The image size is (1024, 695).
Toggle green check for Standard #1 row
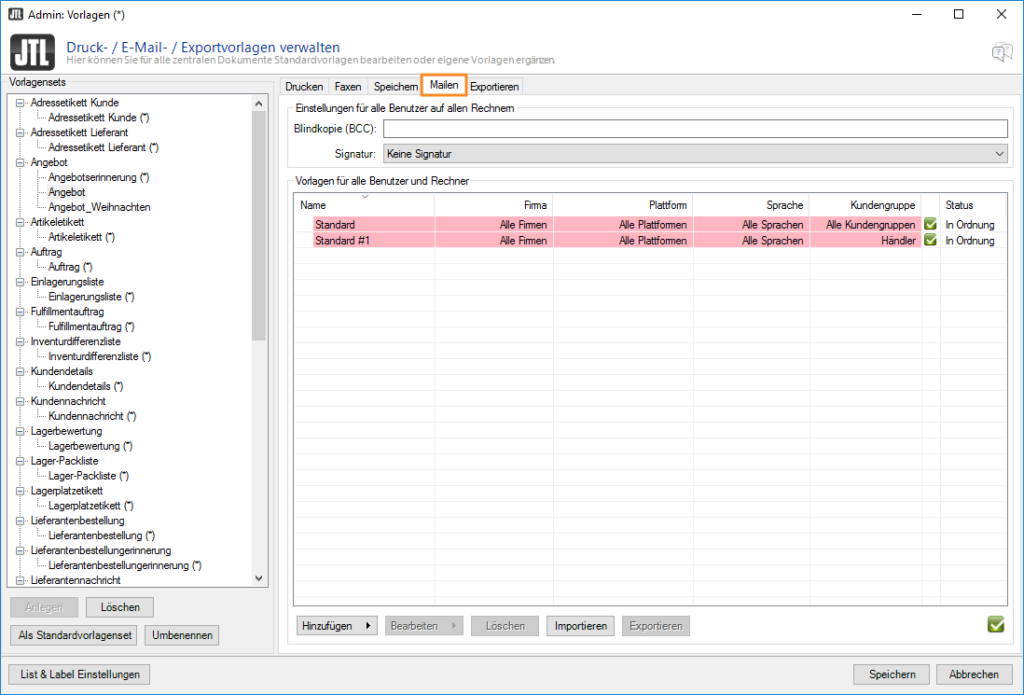[x=931, y=241]
